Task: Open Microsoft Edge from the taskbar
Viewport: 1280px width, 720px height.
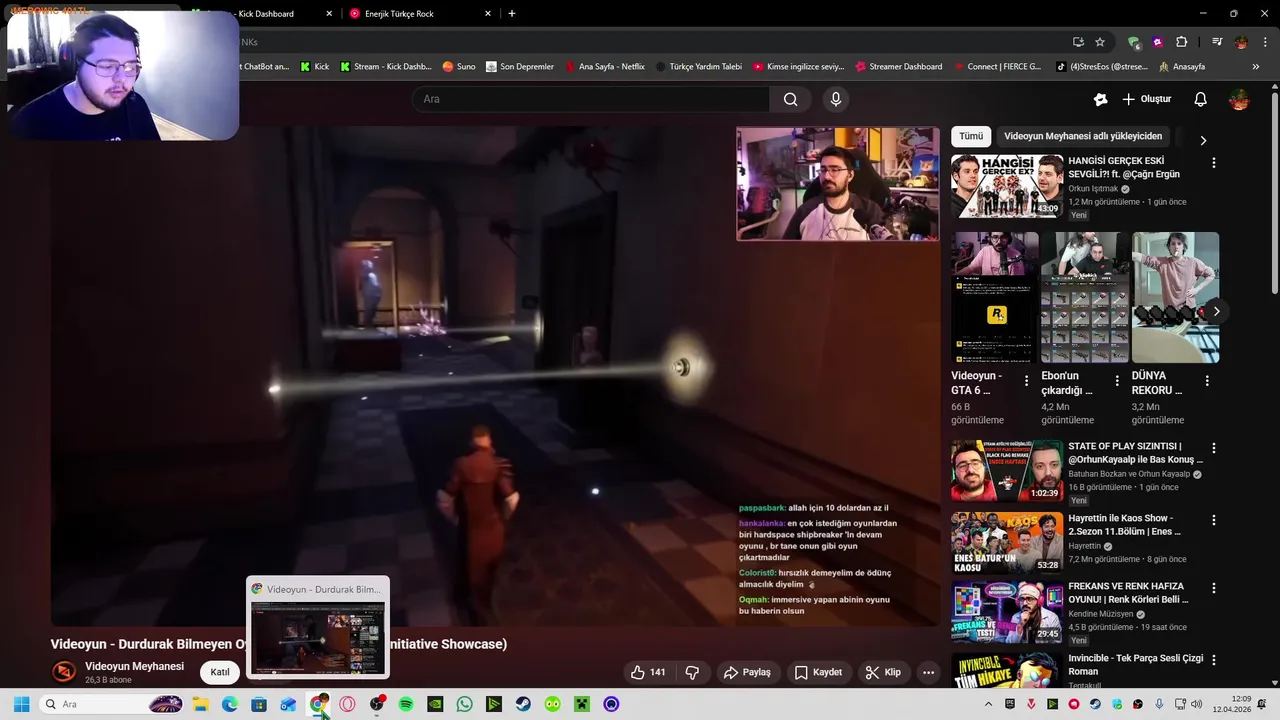Action: (230, 704)
